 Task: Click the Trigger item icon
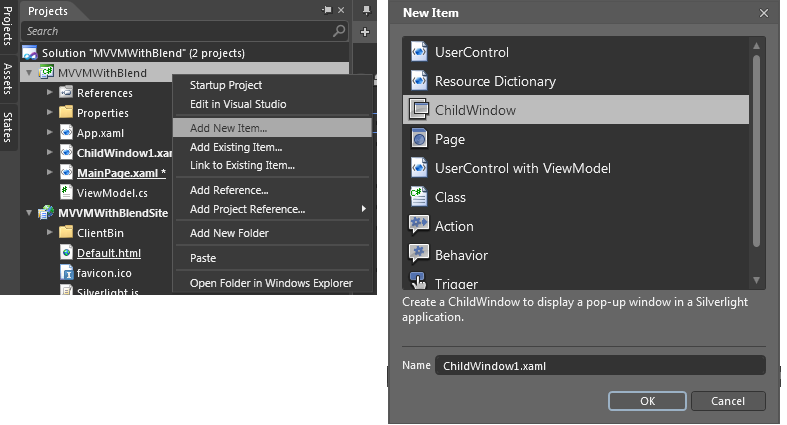coord(418,281)
